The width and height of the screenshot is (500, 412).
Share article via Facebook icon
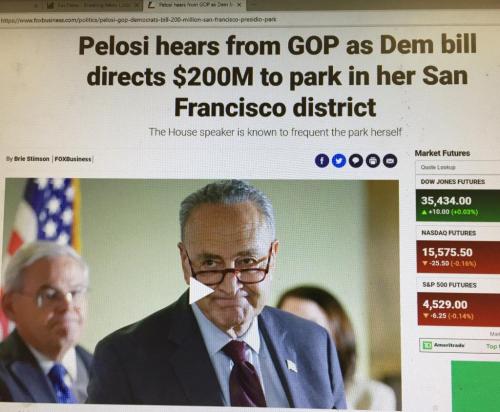322,161
